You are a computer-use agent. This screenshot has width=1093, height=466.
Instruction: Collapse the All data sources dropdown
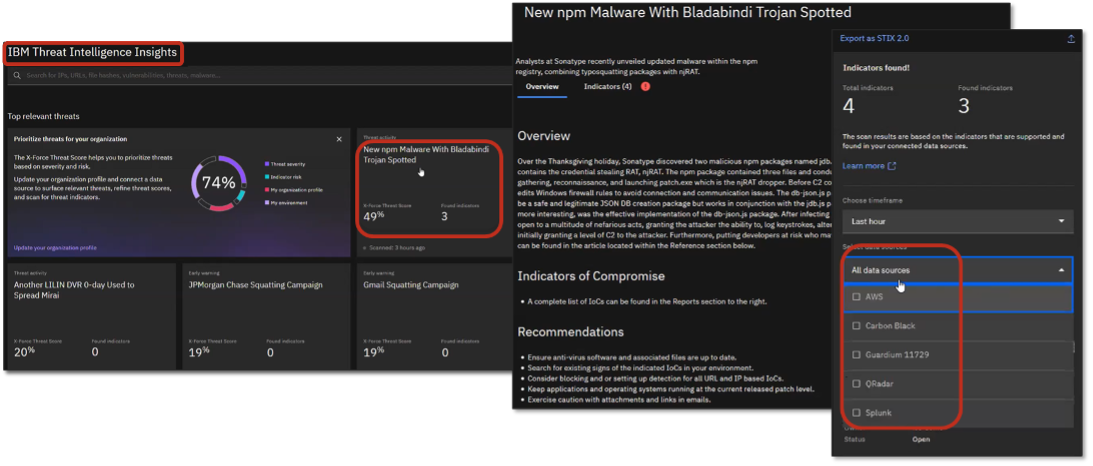tap(958, 270)
